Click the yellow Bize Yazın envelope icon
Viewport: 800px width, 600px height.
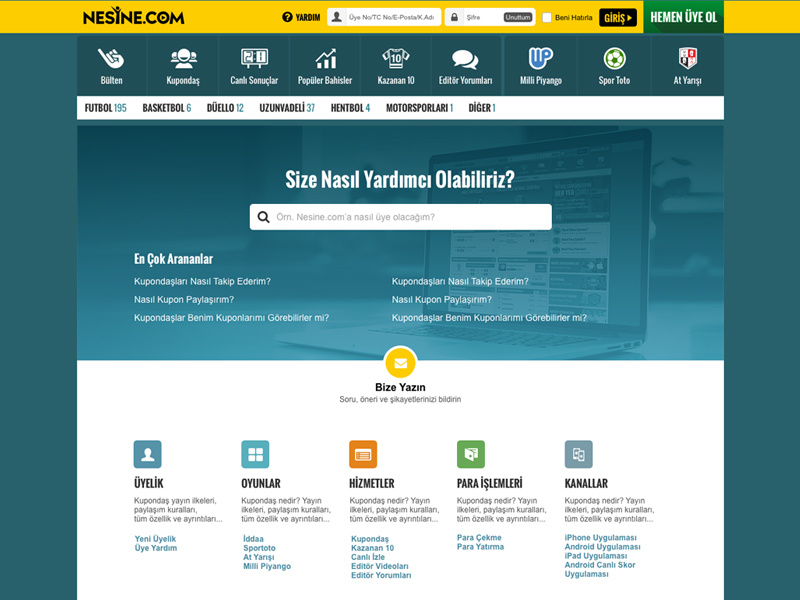pyautogui.click(x=401, y=363)
